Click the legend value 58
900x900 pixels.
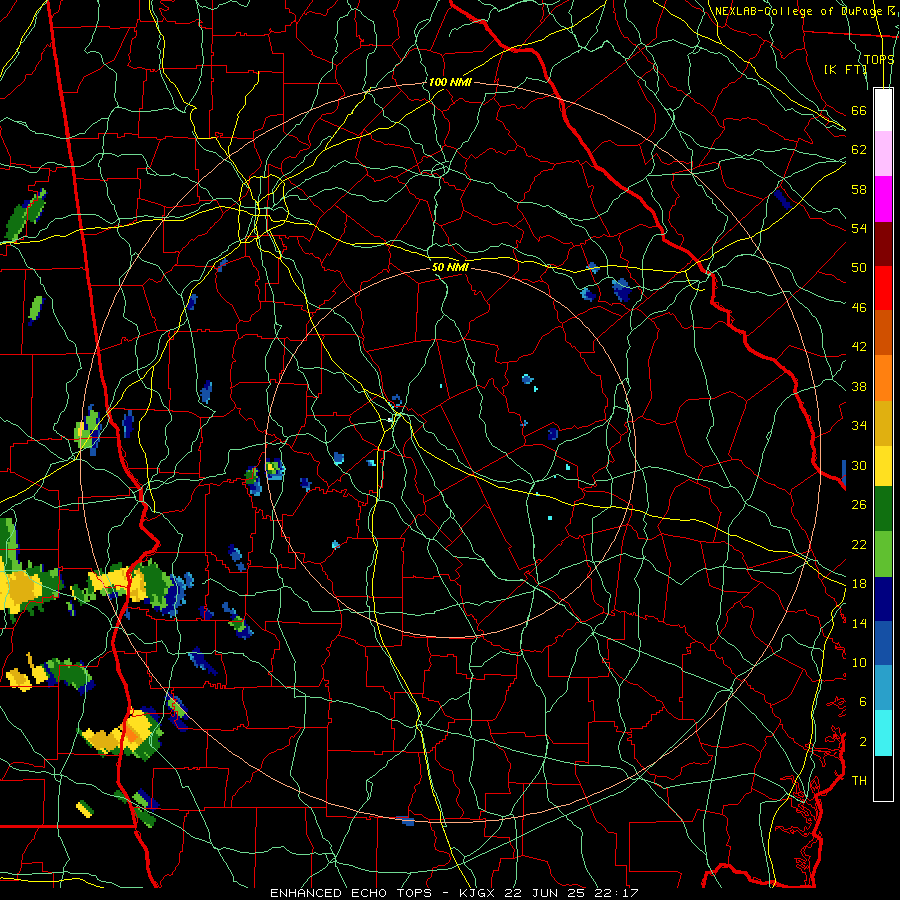click(859, 189)
